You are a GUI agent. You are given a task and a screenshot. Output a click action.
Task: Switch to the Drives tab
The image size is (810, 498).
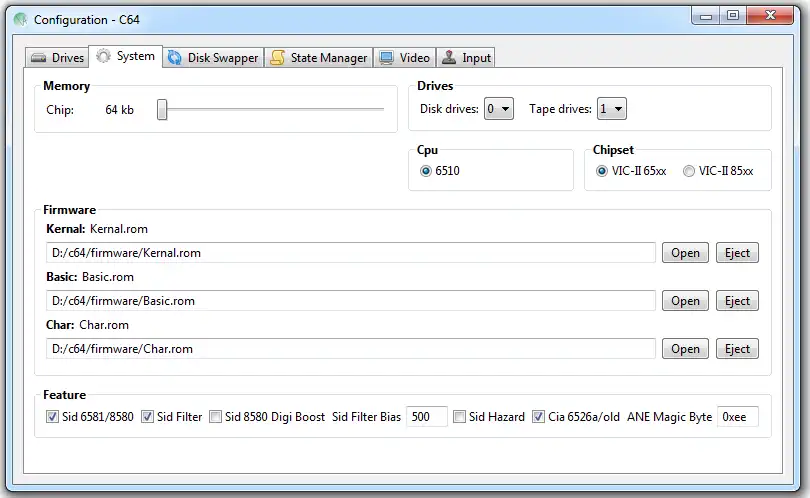click(x=57, y=57)
